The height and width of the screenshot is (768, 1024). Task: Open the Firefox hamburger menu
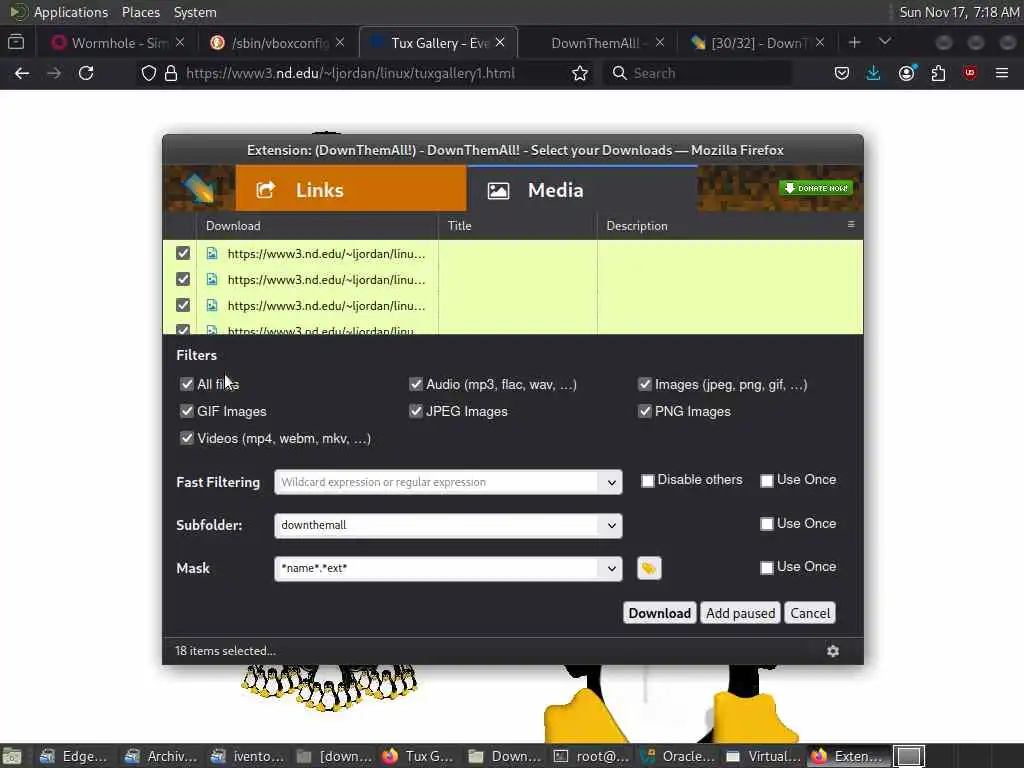pos(1002,73)
